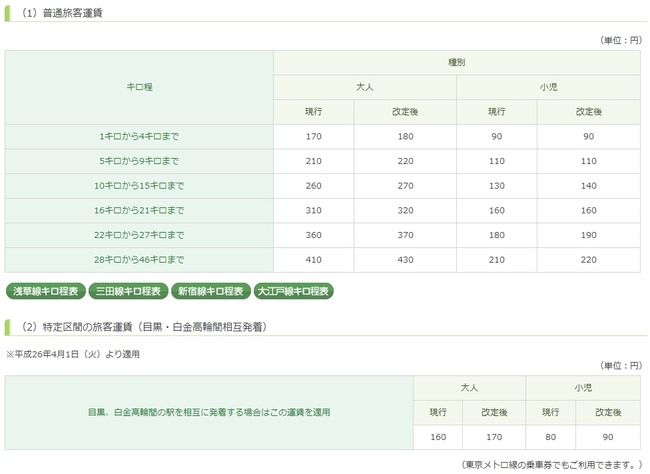Click adult revised fare 320 in 16–21キロ row
The width and height of the screenshot is (650, 474).
(x=405, y=210)
